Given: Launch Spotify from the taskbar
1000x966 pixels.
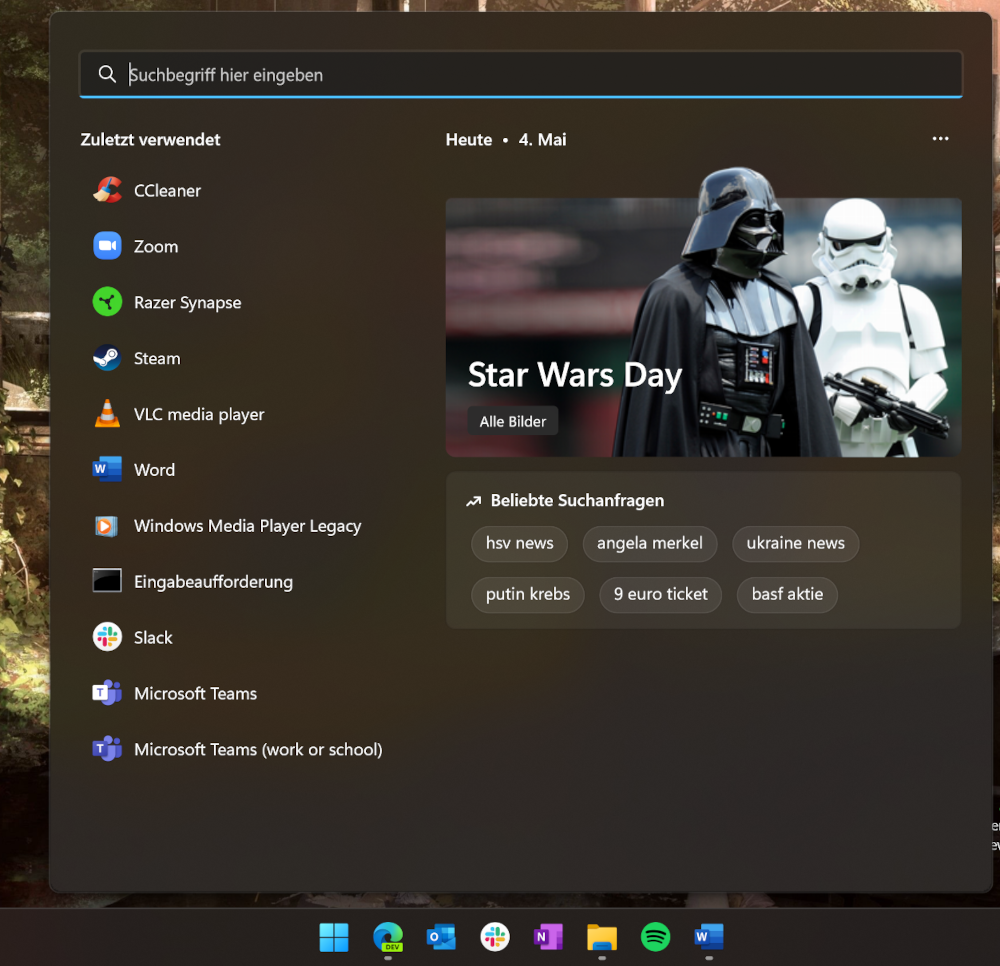Looking at the screenshot, I should click(656, 937).
